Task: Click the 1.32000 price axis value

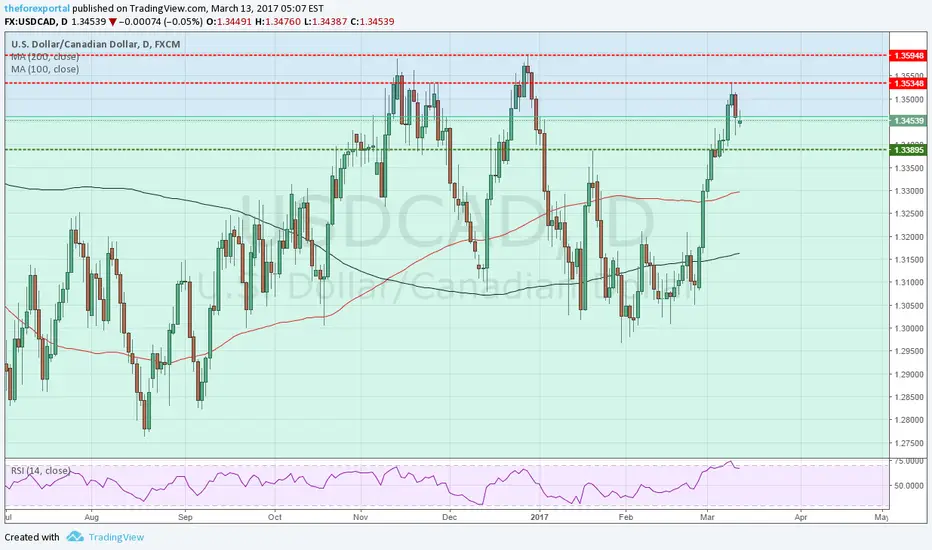Action: coord(910,237)
